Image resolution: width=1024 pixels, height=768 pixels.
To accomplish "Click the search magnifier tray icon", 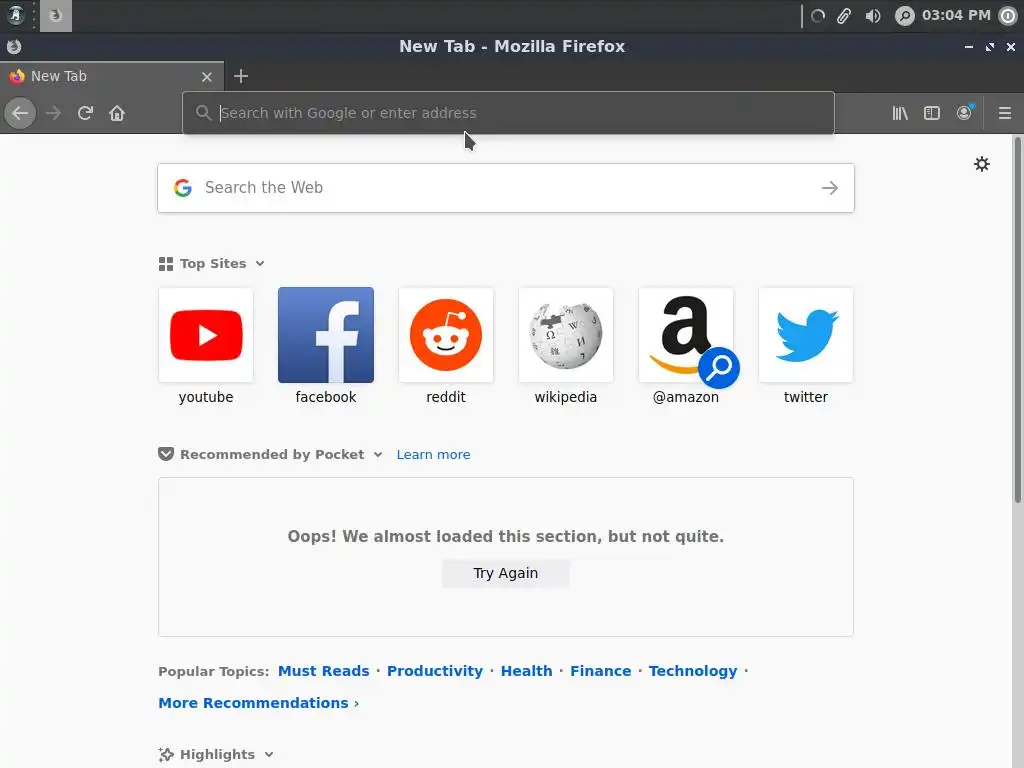I will click(x=904, y=16).
